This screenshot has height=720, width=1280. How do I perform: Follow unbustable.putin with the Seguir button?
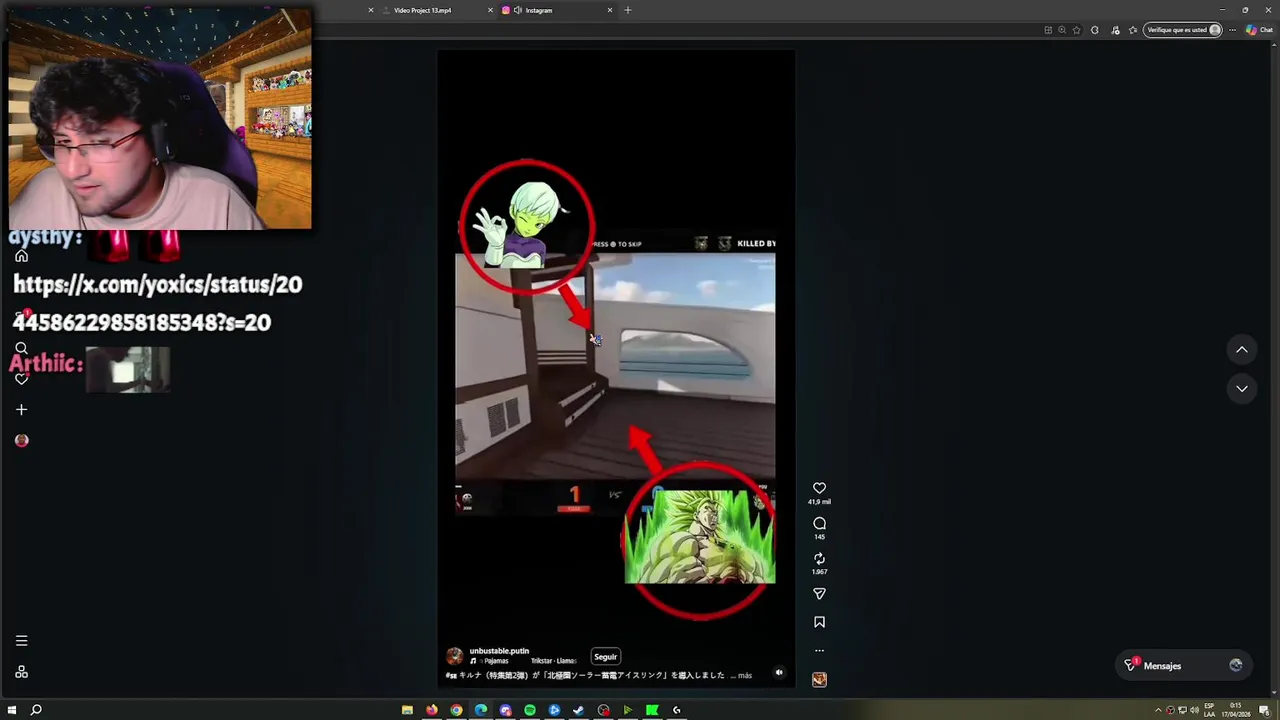pos(605,657)
